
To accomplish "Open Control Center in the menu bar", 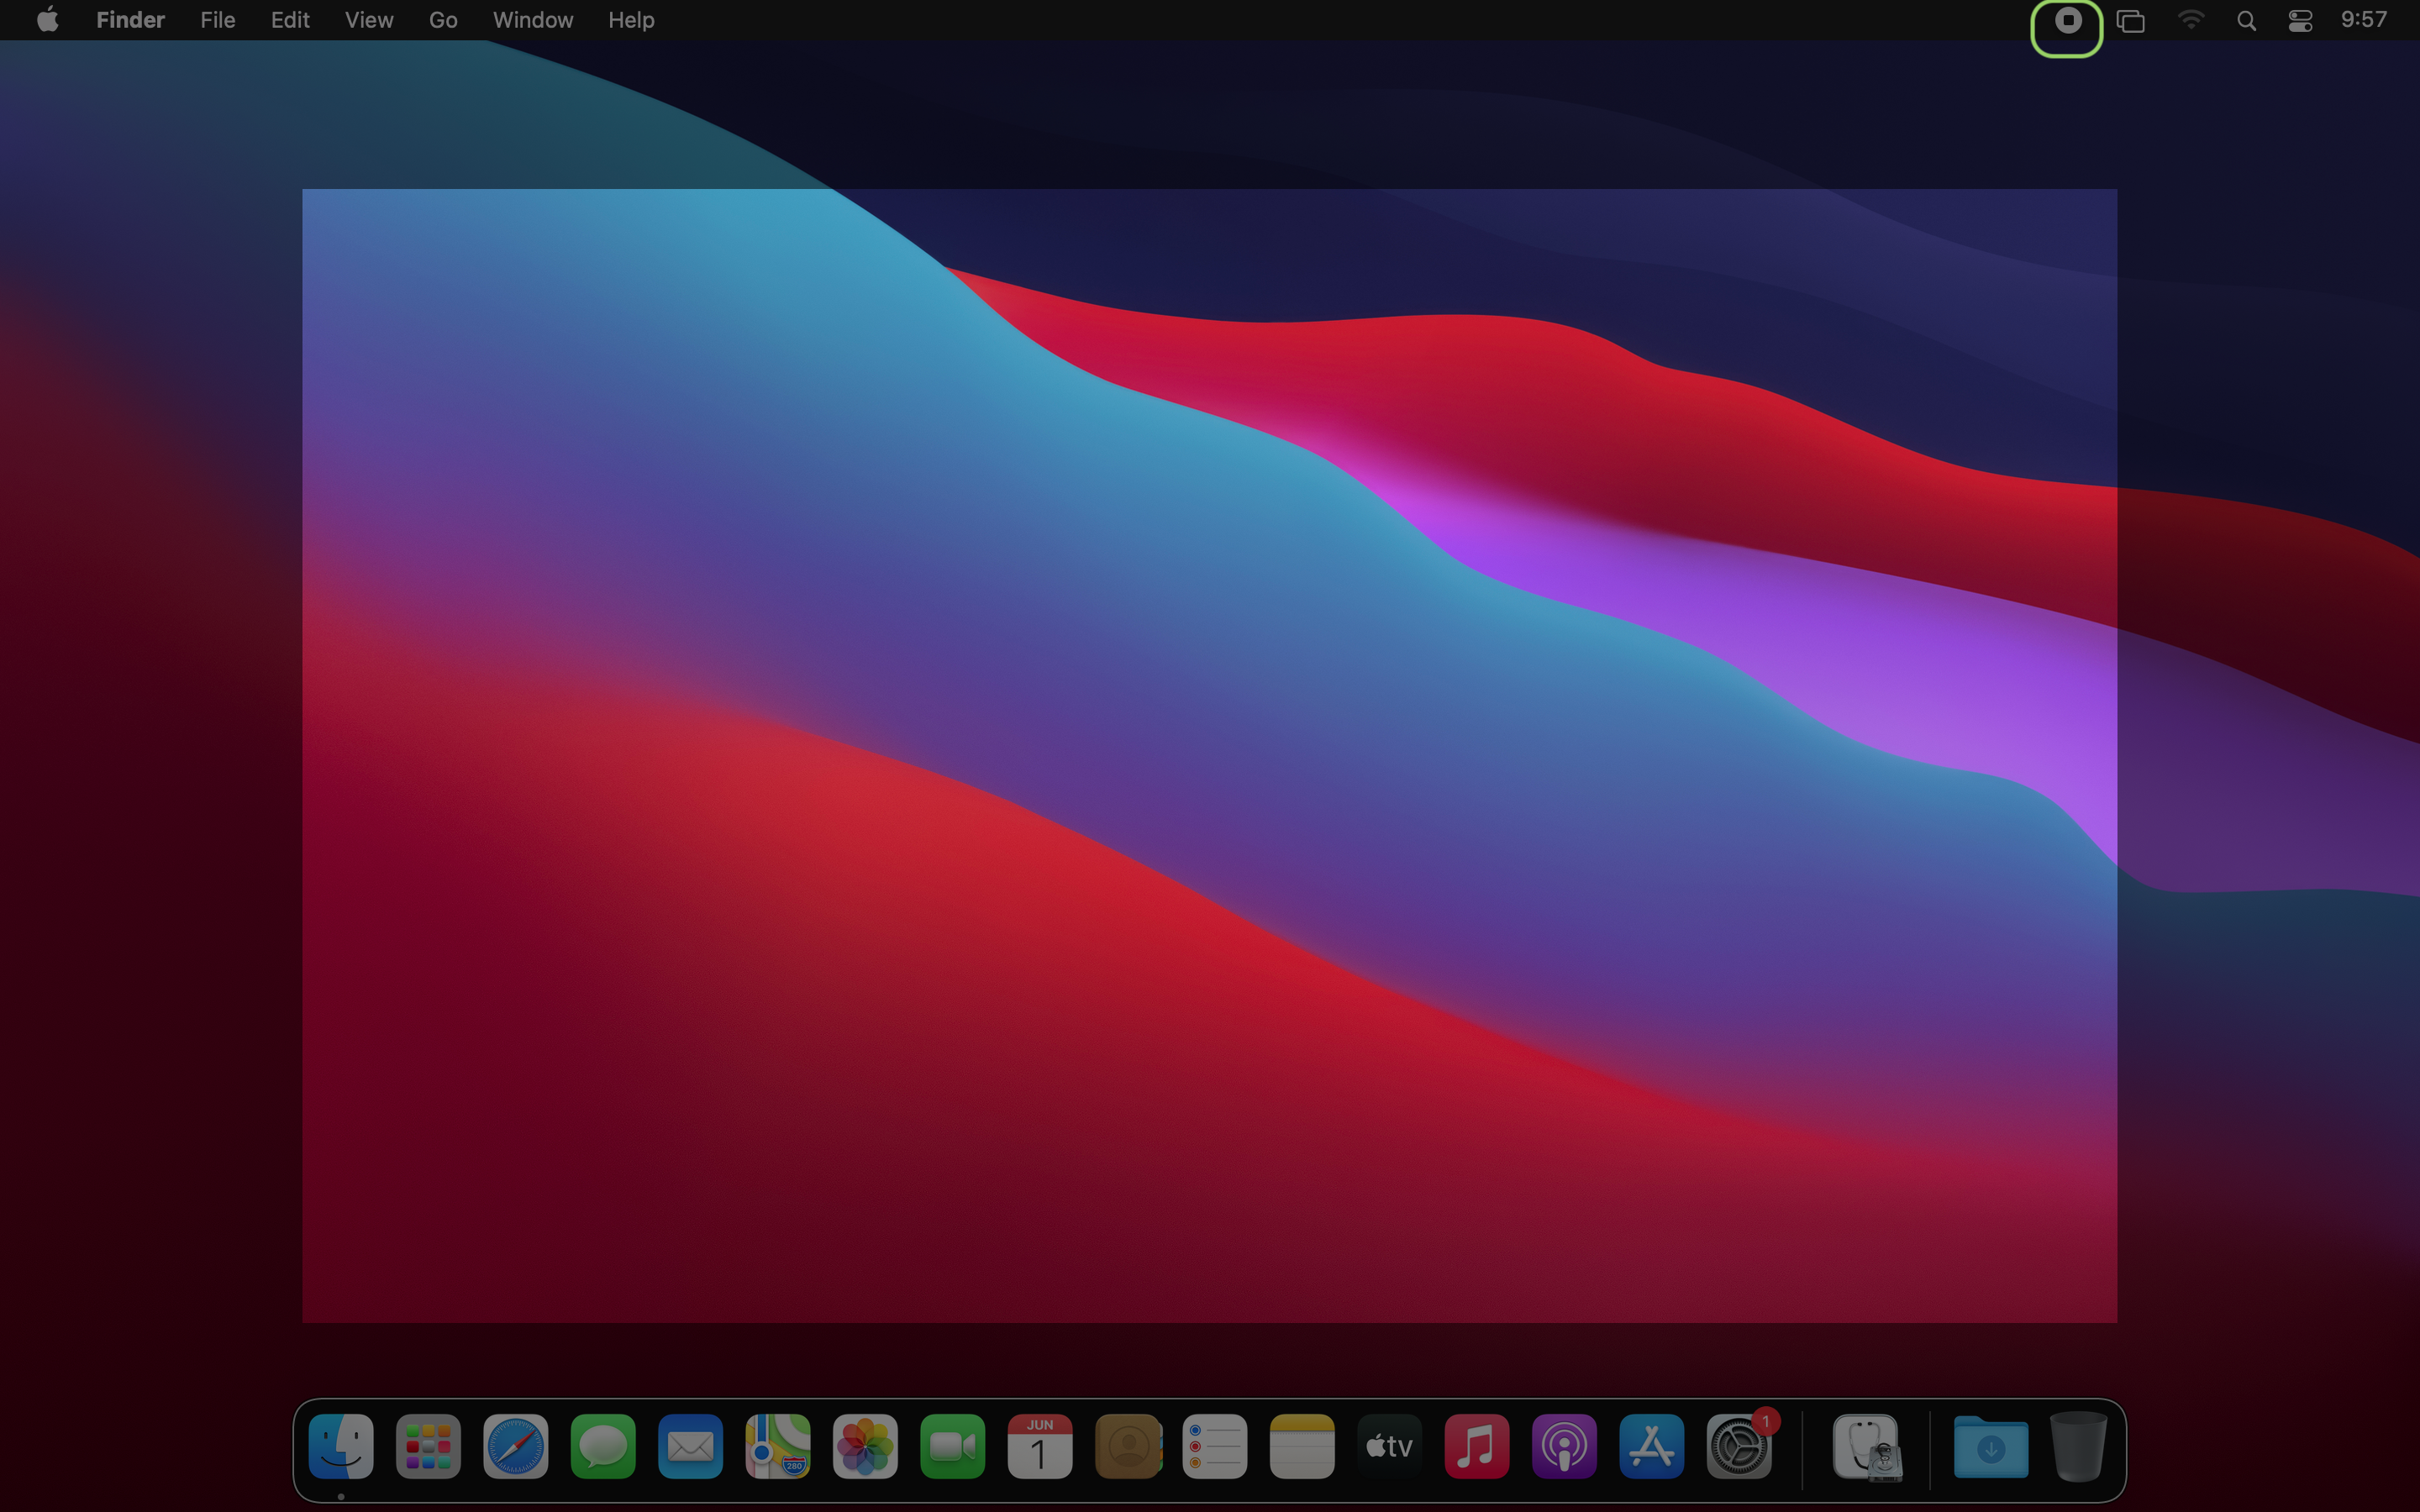I will pyautogui.click(x=2300, y=21).
